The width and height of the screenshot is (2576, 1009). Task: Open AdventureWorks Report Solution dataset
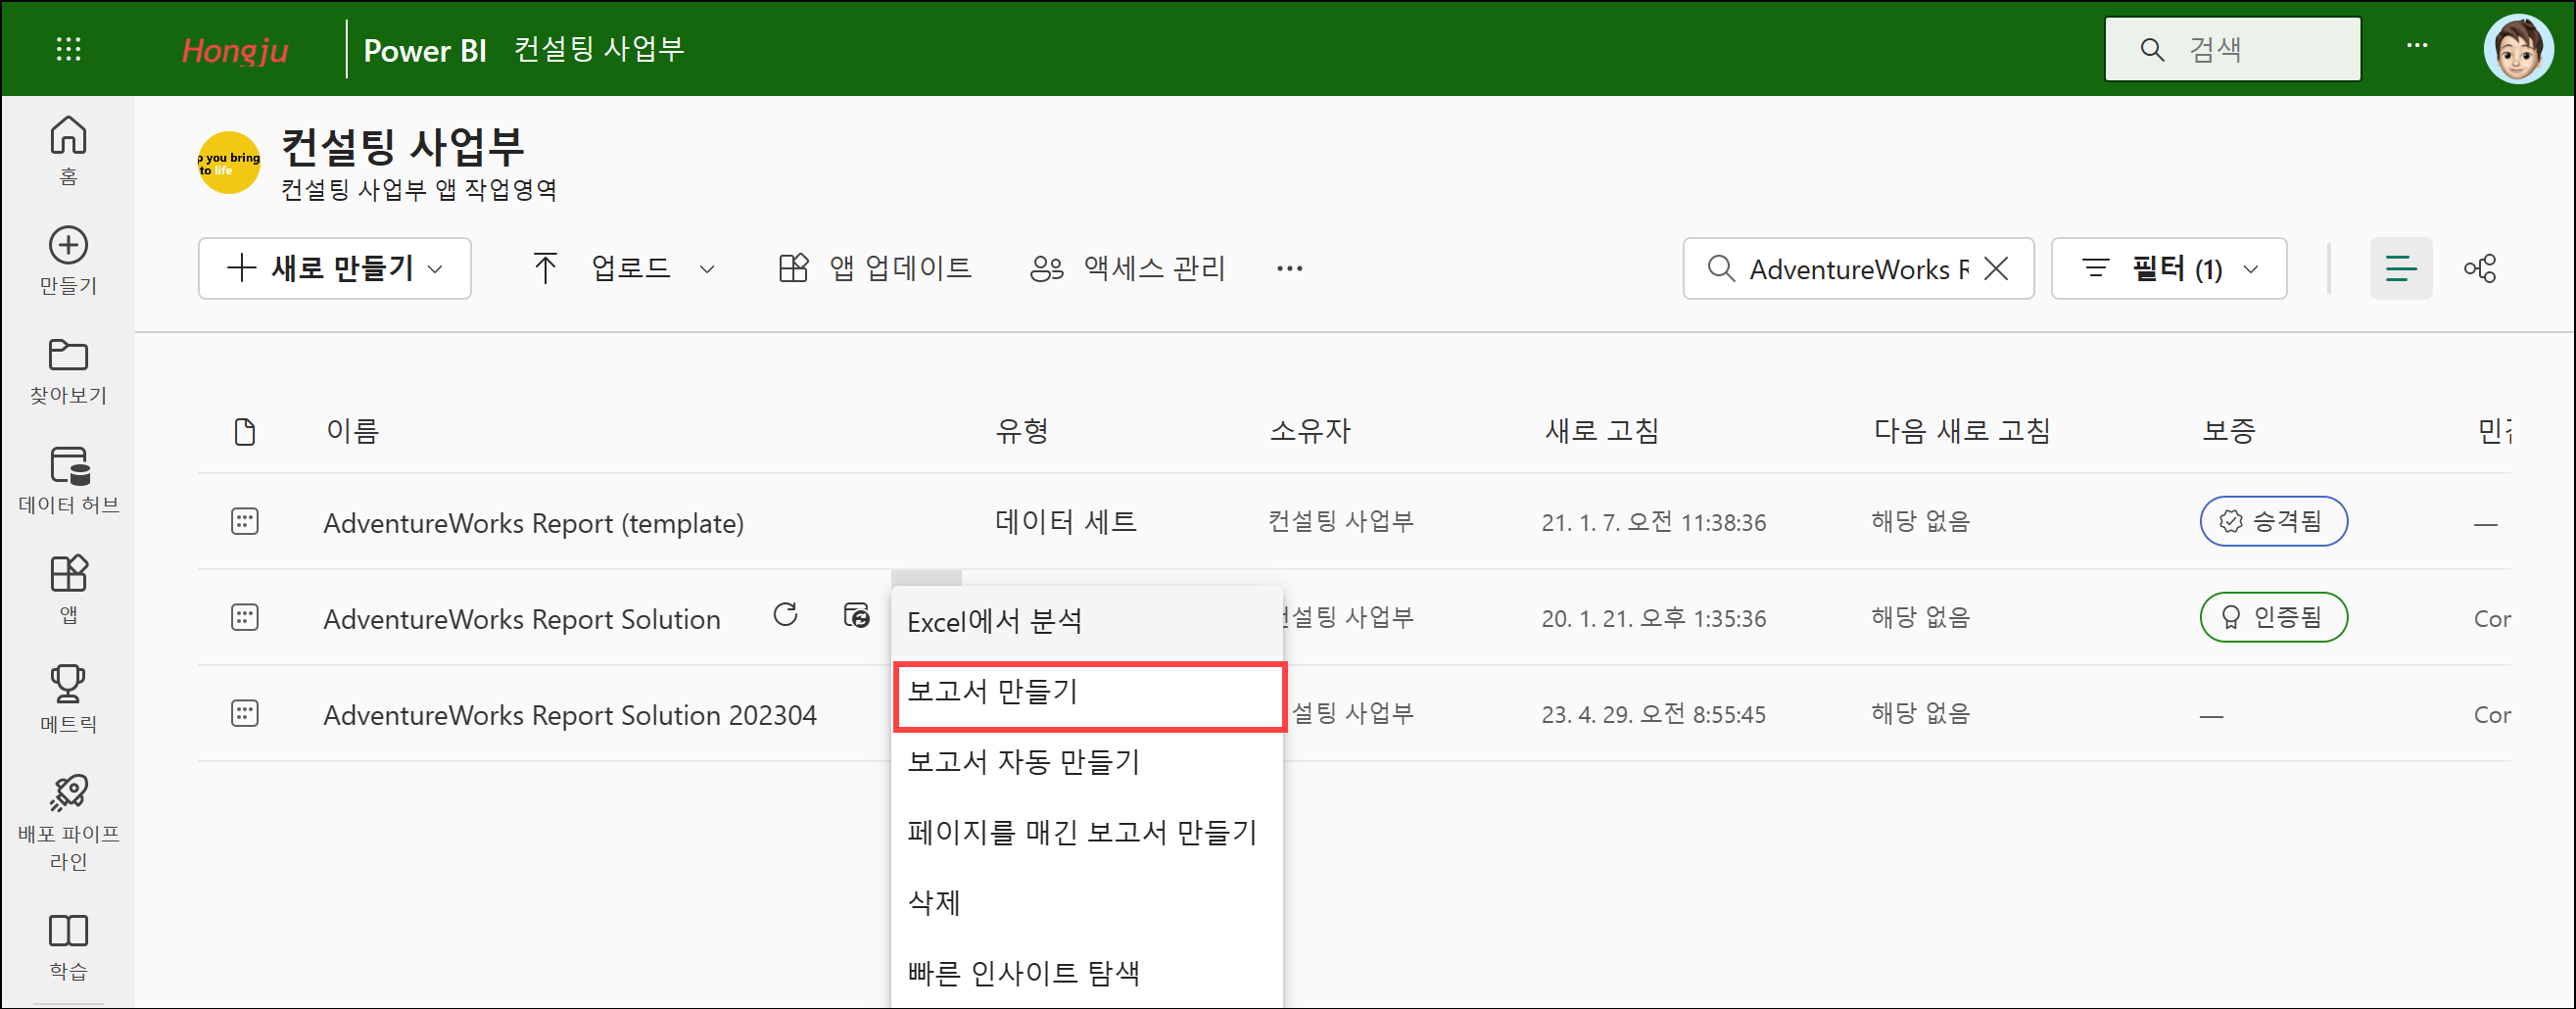[521, 619]
